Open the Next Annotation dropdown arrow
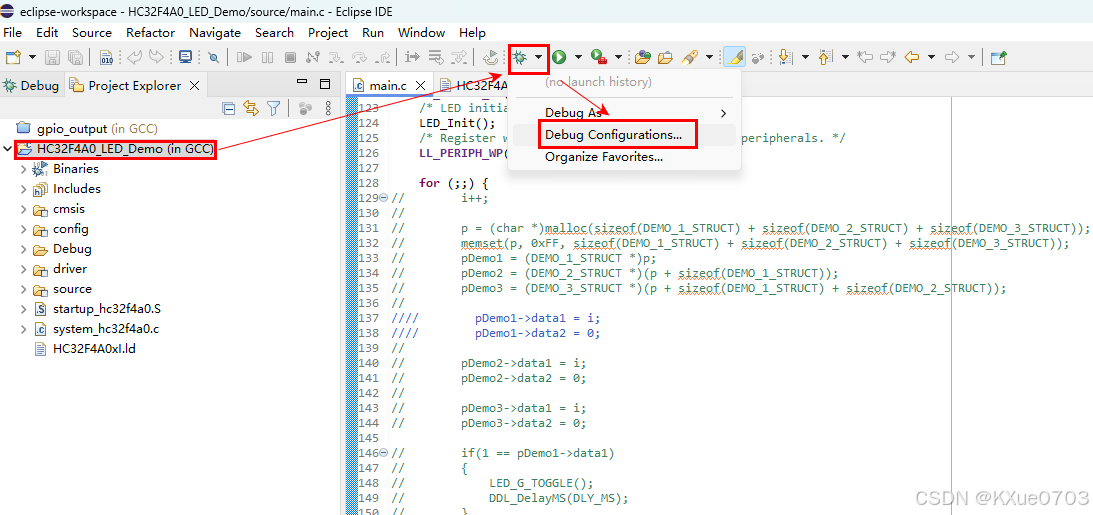The height and width of the screenshot is (515, 1093). click(805, 57)
